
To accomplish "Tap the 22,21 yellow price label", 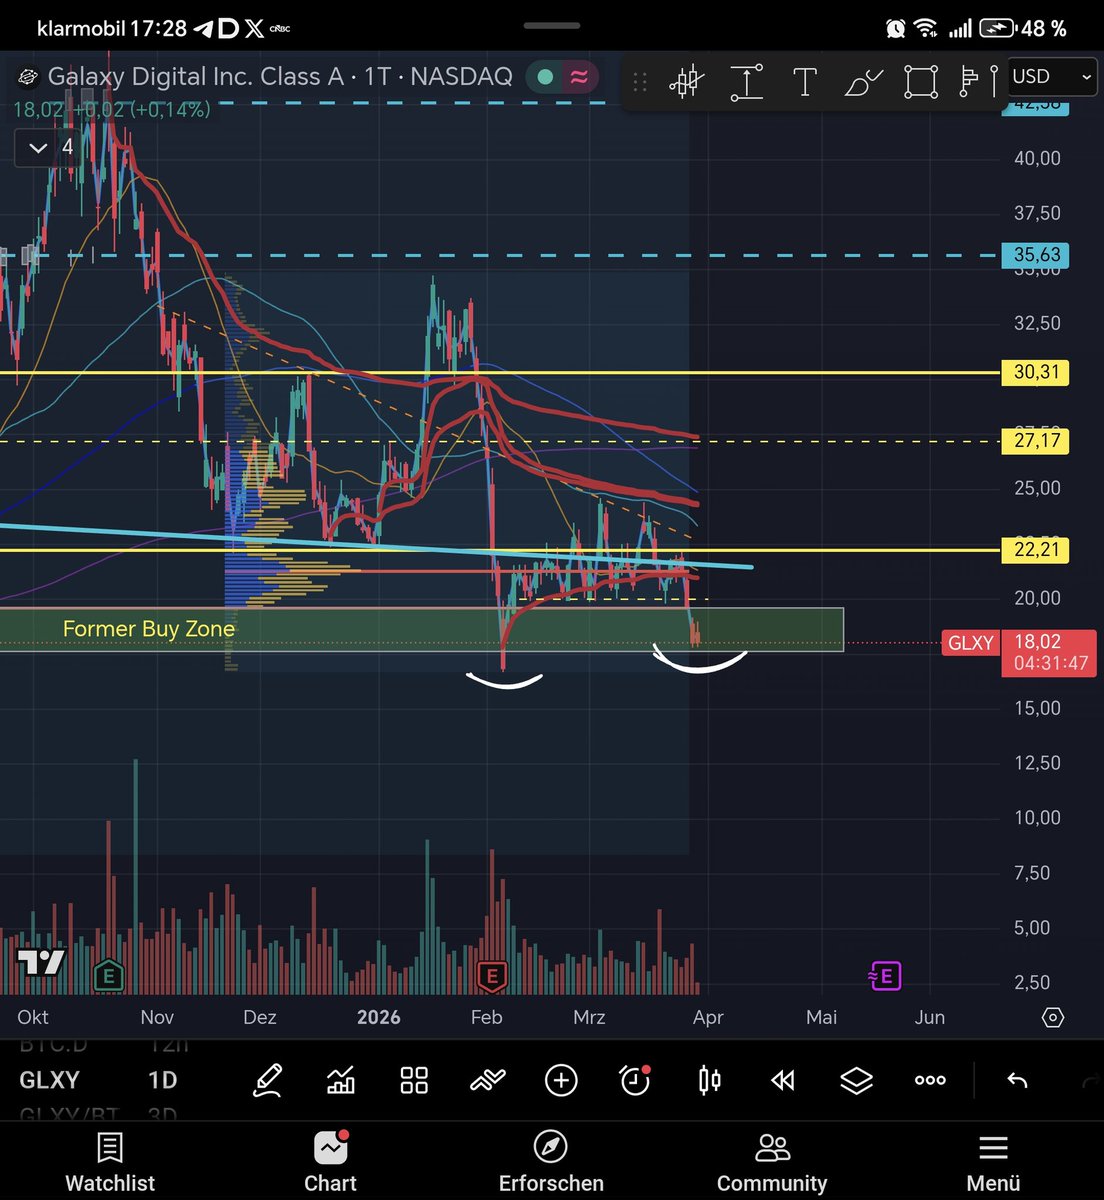I will 1036,549.
